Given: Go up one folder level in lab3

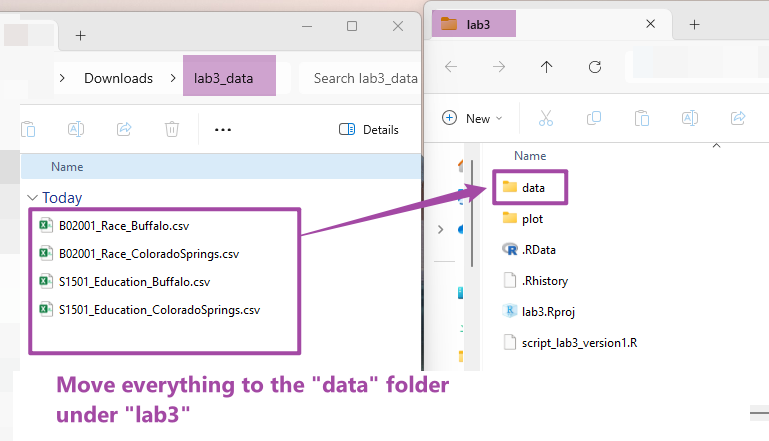Looking at the screenshot, I should tap(546, 67).
